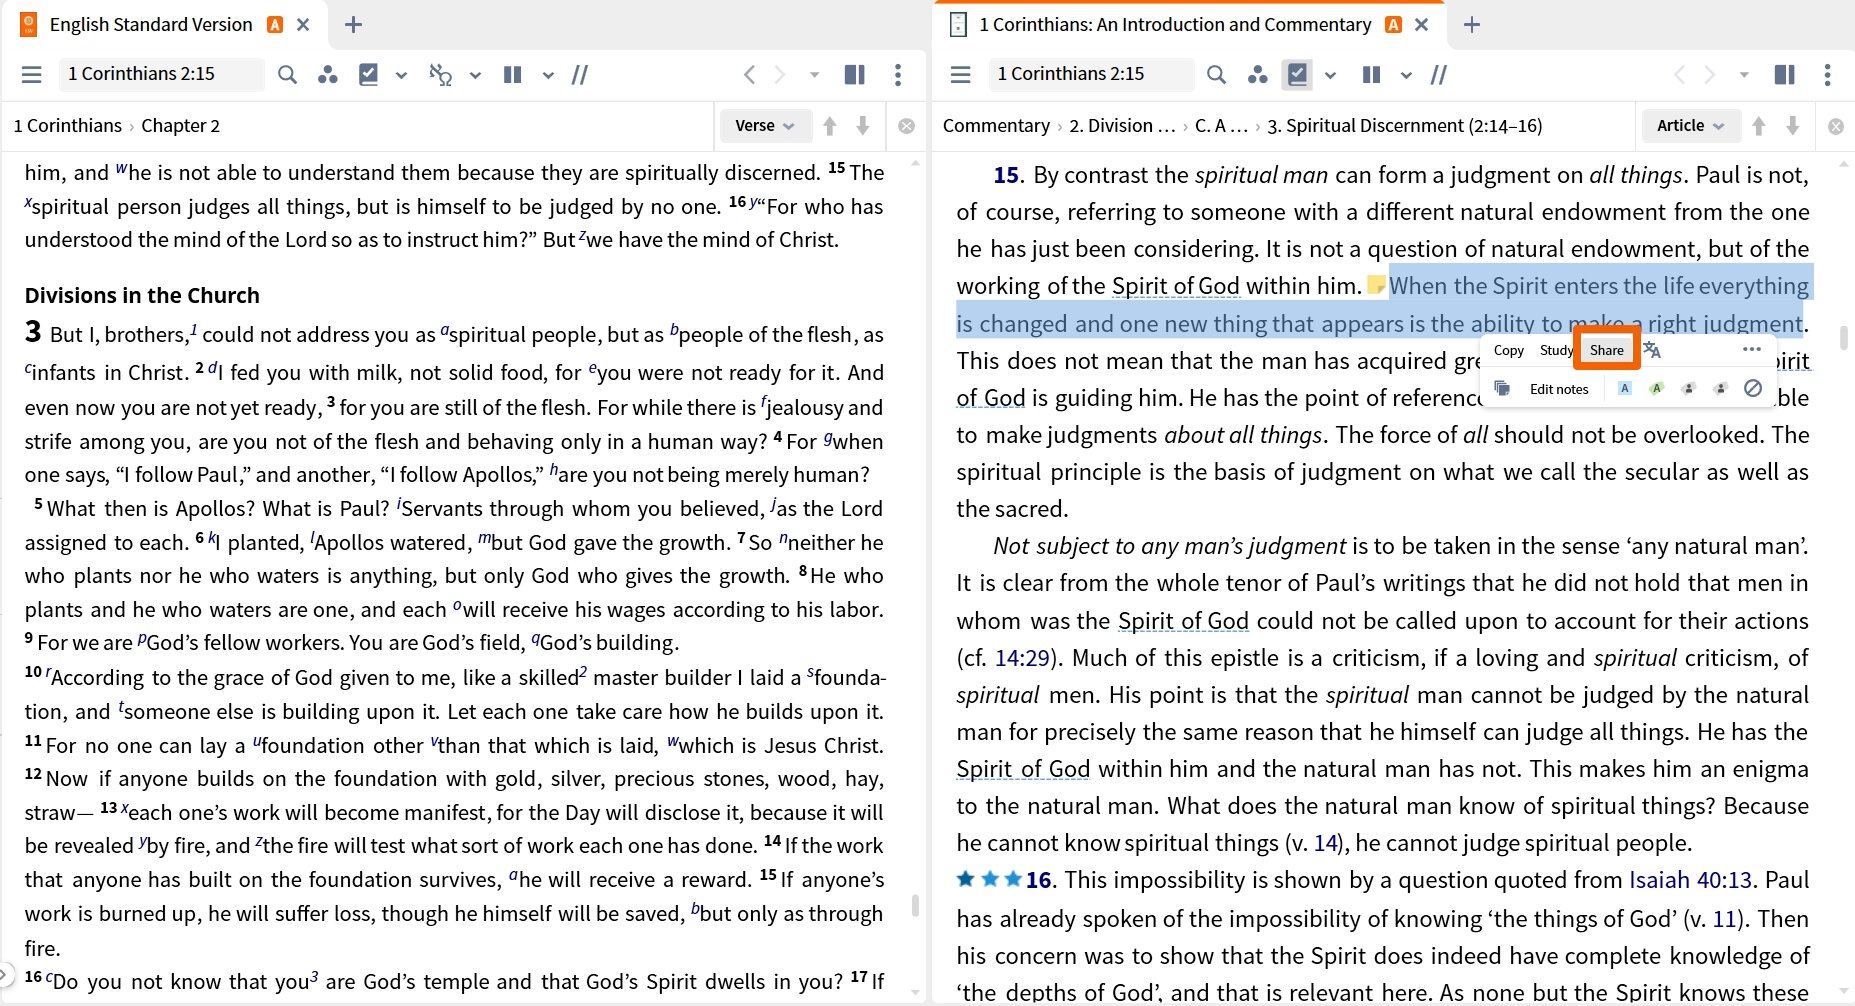Open Commentary panel kebab options menu
Screen dimensions: 1855x1006
click(x=1827, y=74)
